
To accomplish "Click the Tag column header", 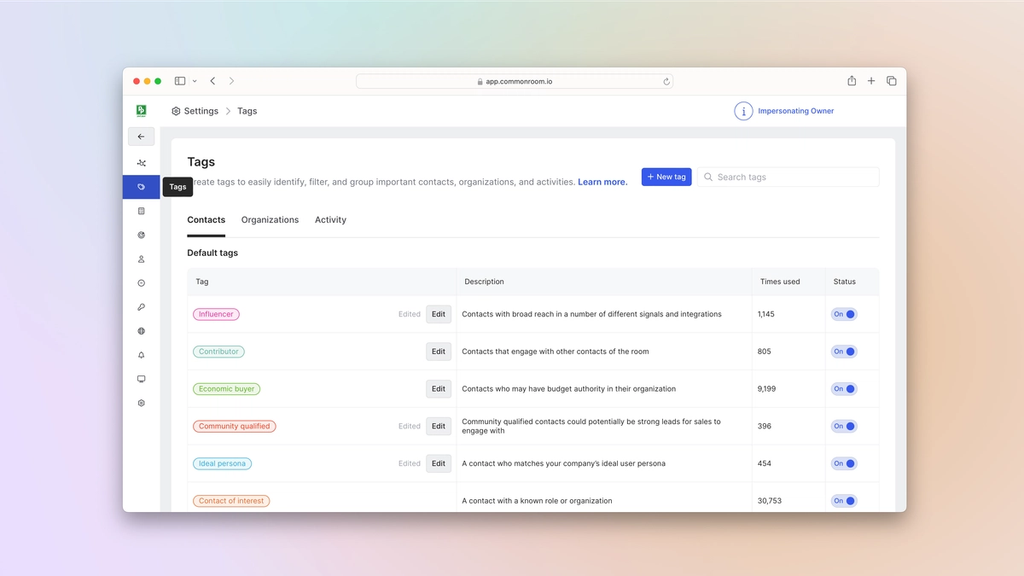I will tap(202, 281).
